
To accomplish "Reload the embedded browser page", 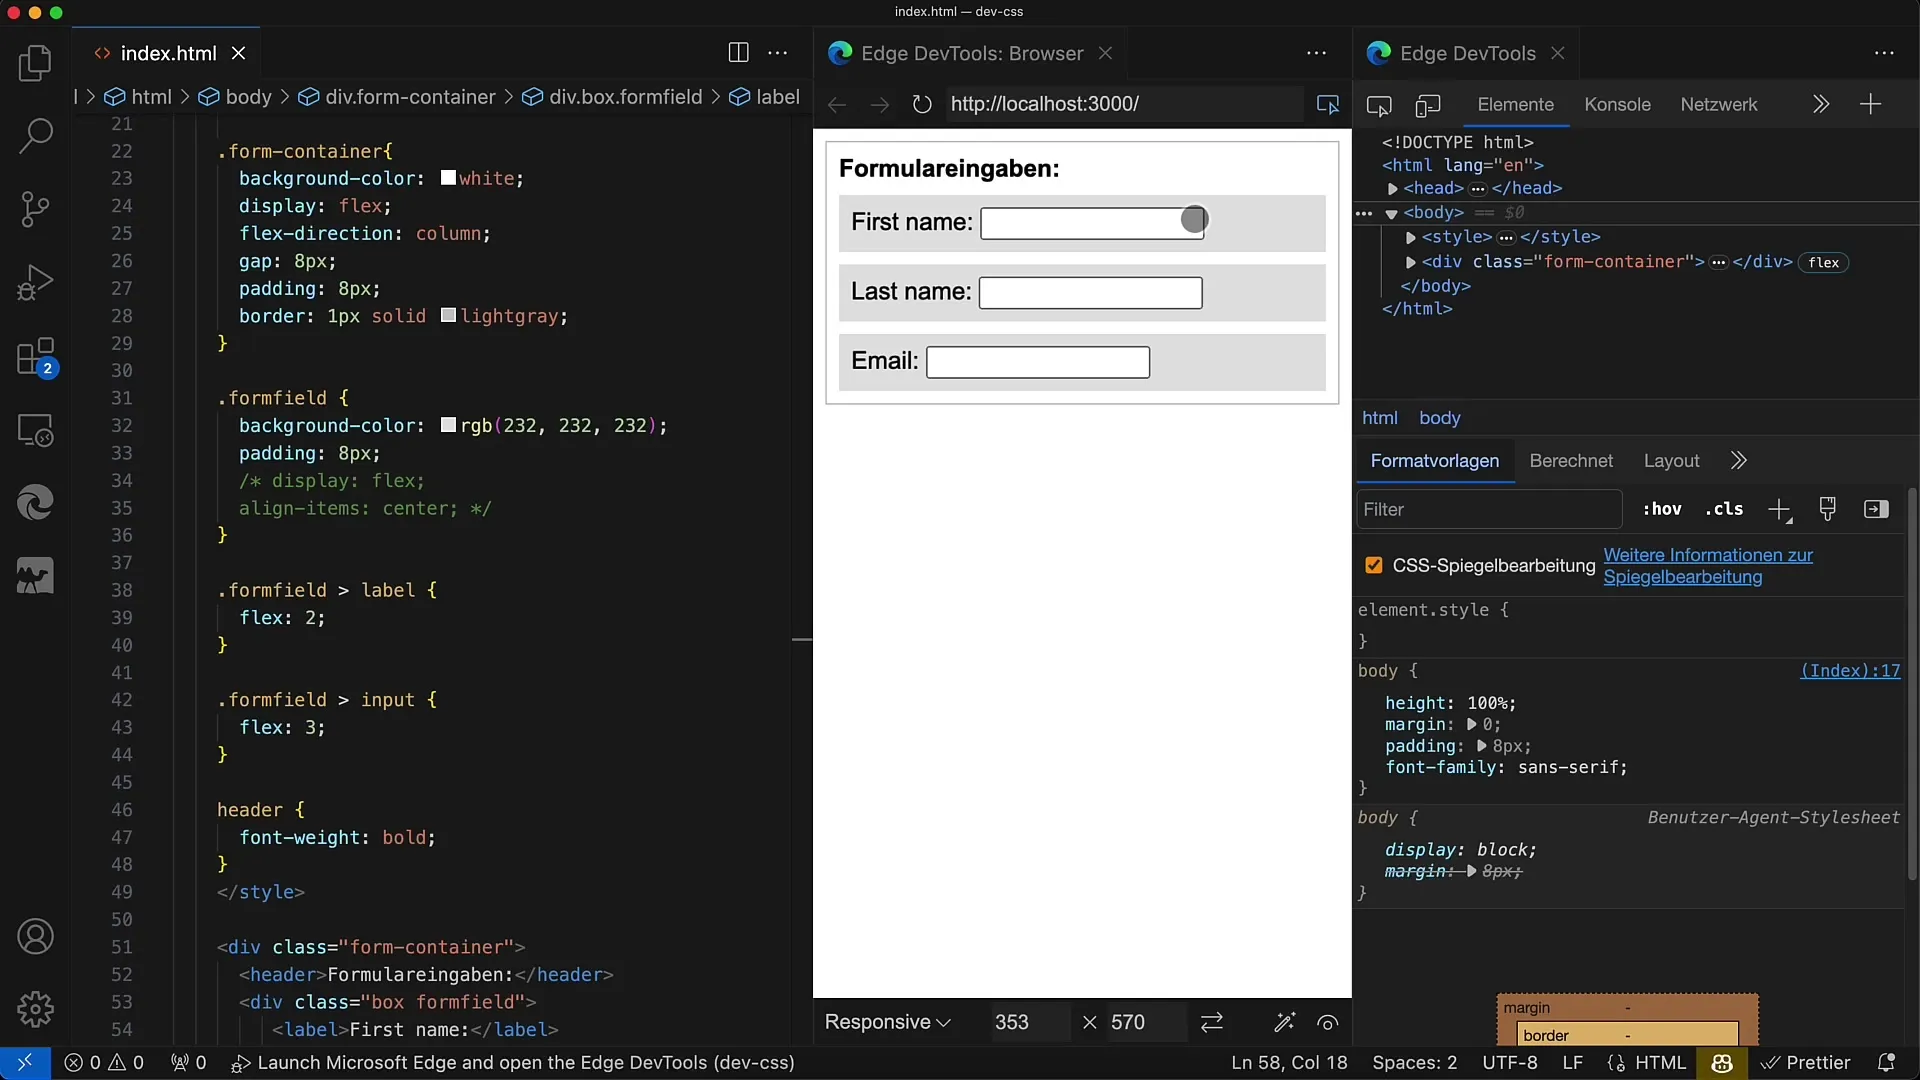I will (x=922, y=104).
